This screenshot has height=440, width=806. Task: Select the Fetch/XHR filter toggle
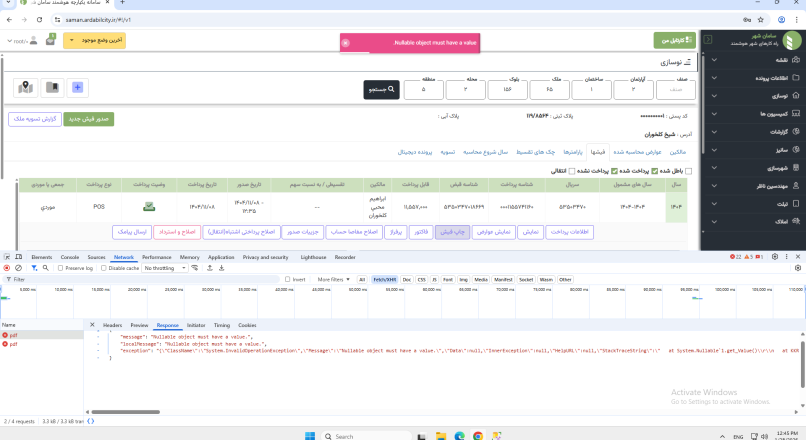[x=384, y=280]
